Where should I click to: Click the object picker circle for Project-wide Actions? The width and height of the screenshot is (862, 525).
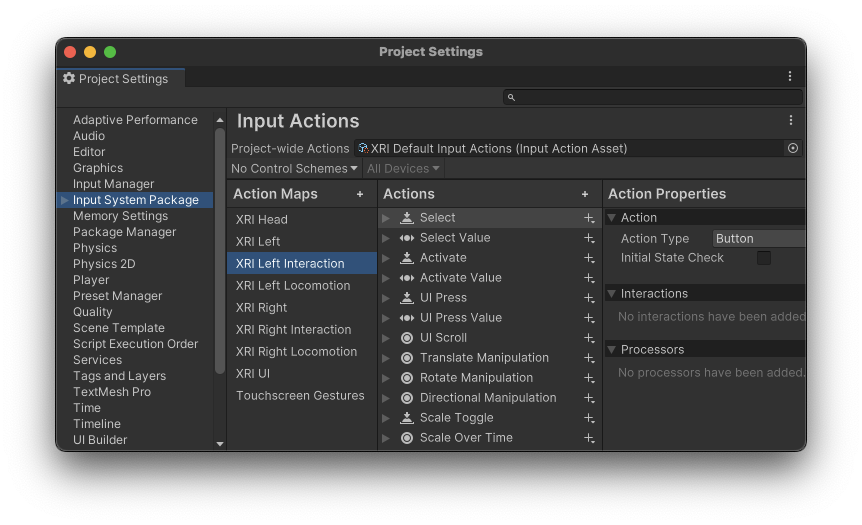792,148
